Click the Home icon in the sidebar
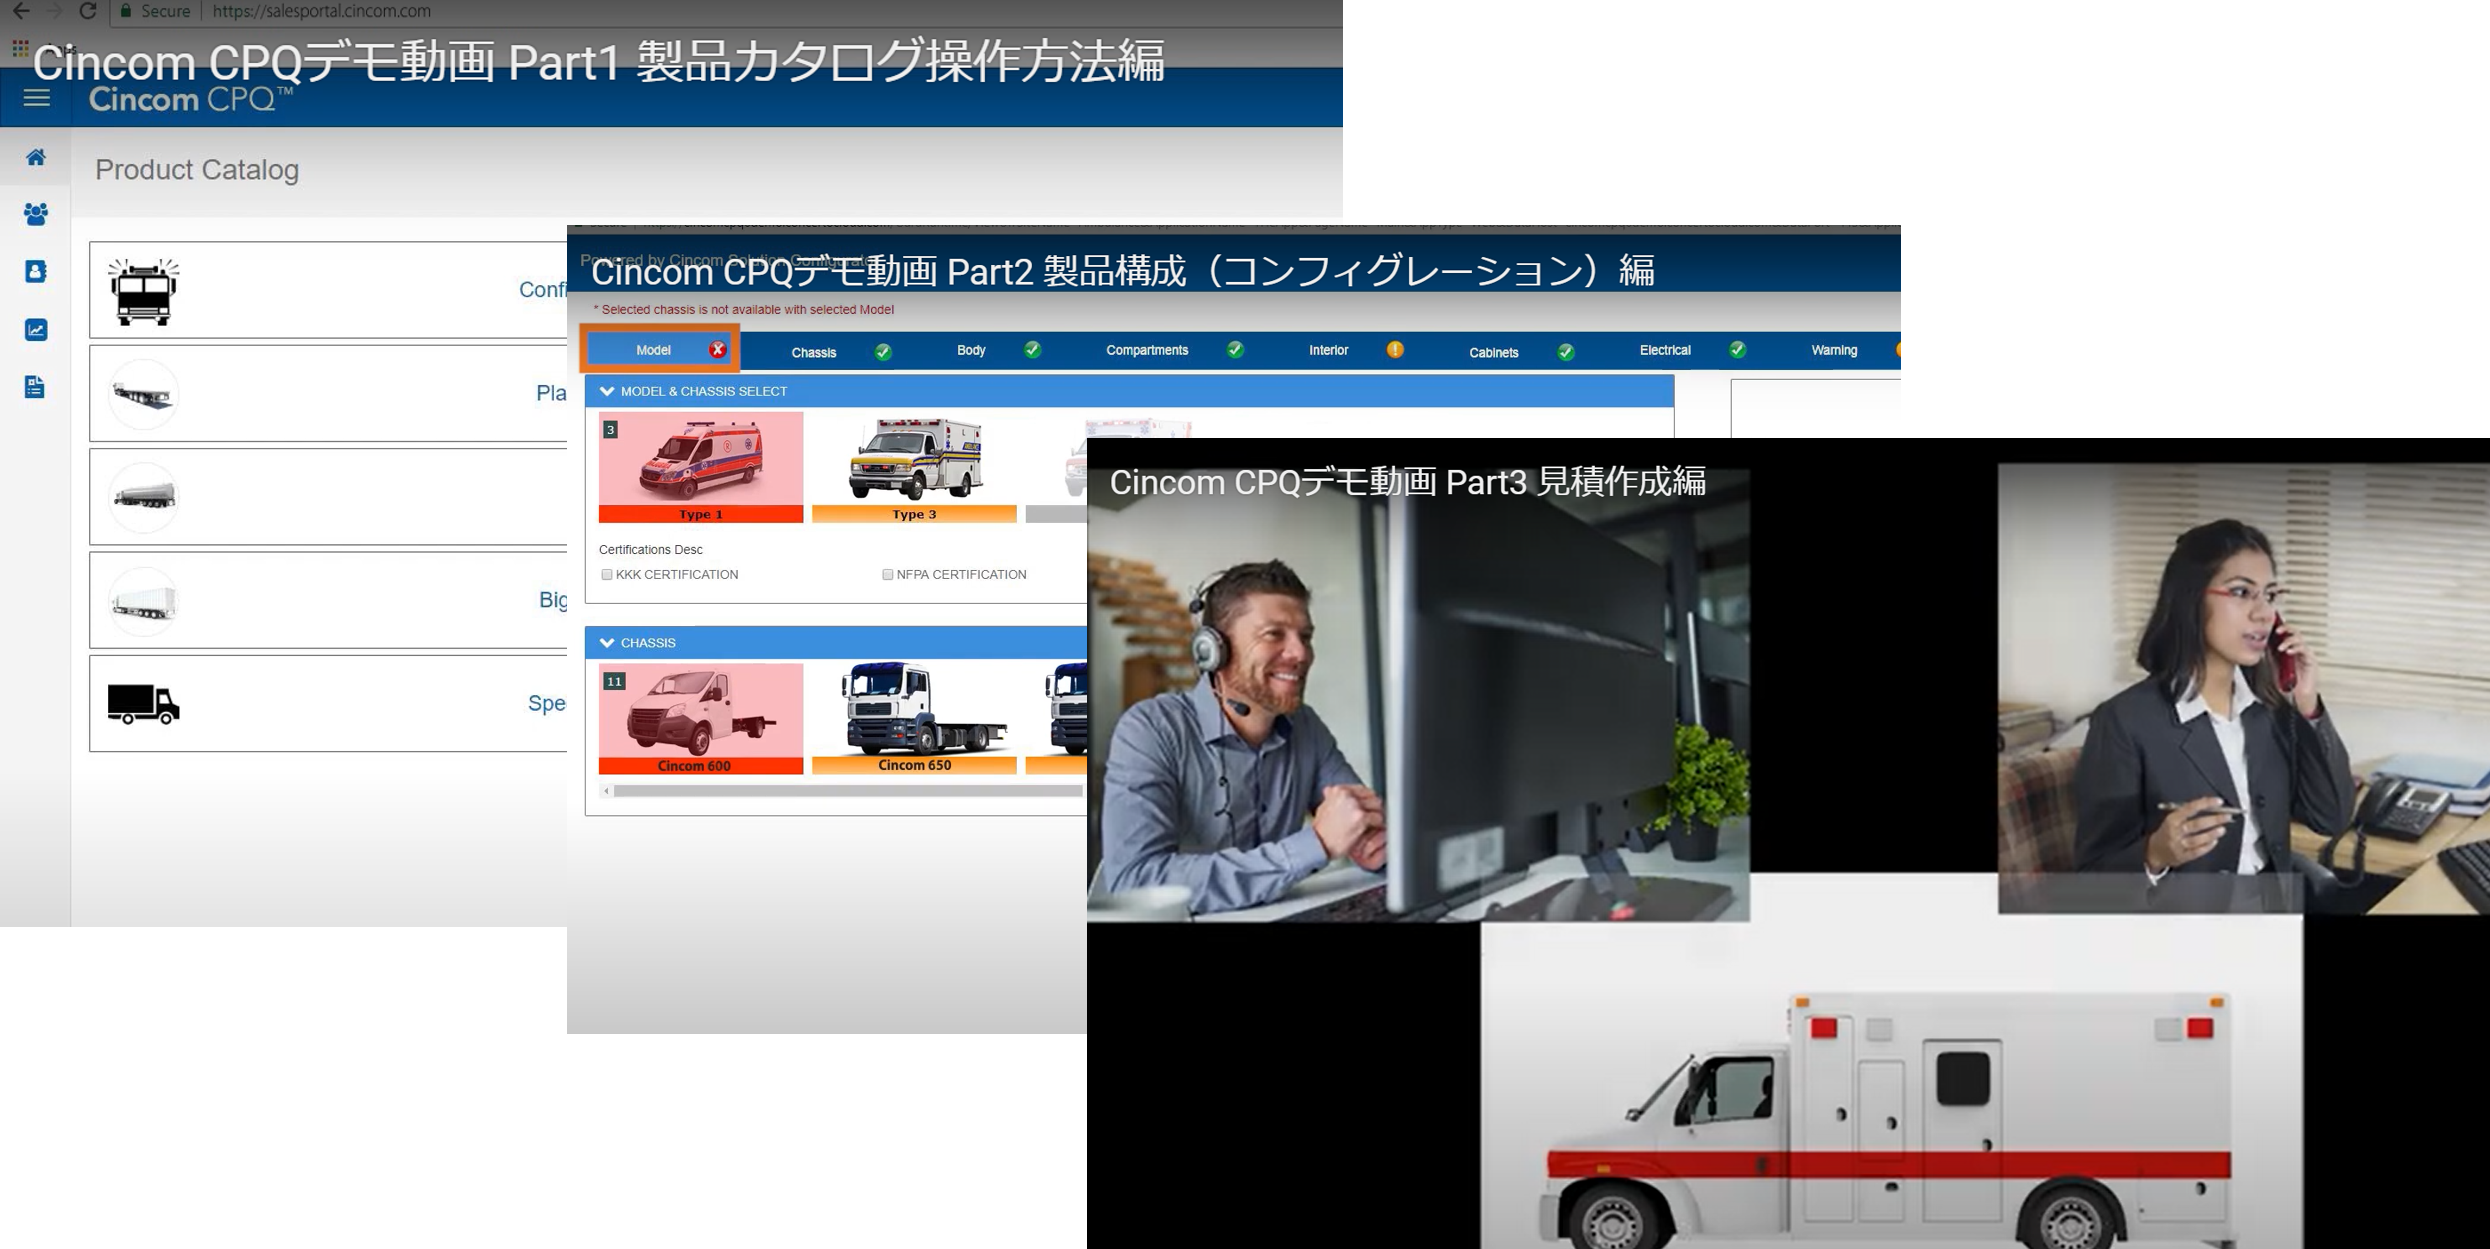Image resolution: width=2490 pixels, height=1249 pixels. 36,157
